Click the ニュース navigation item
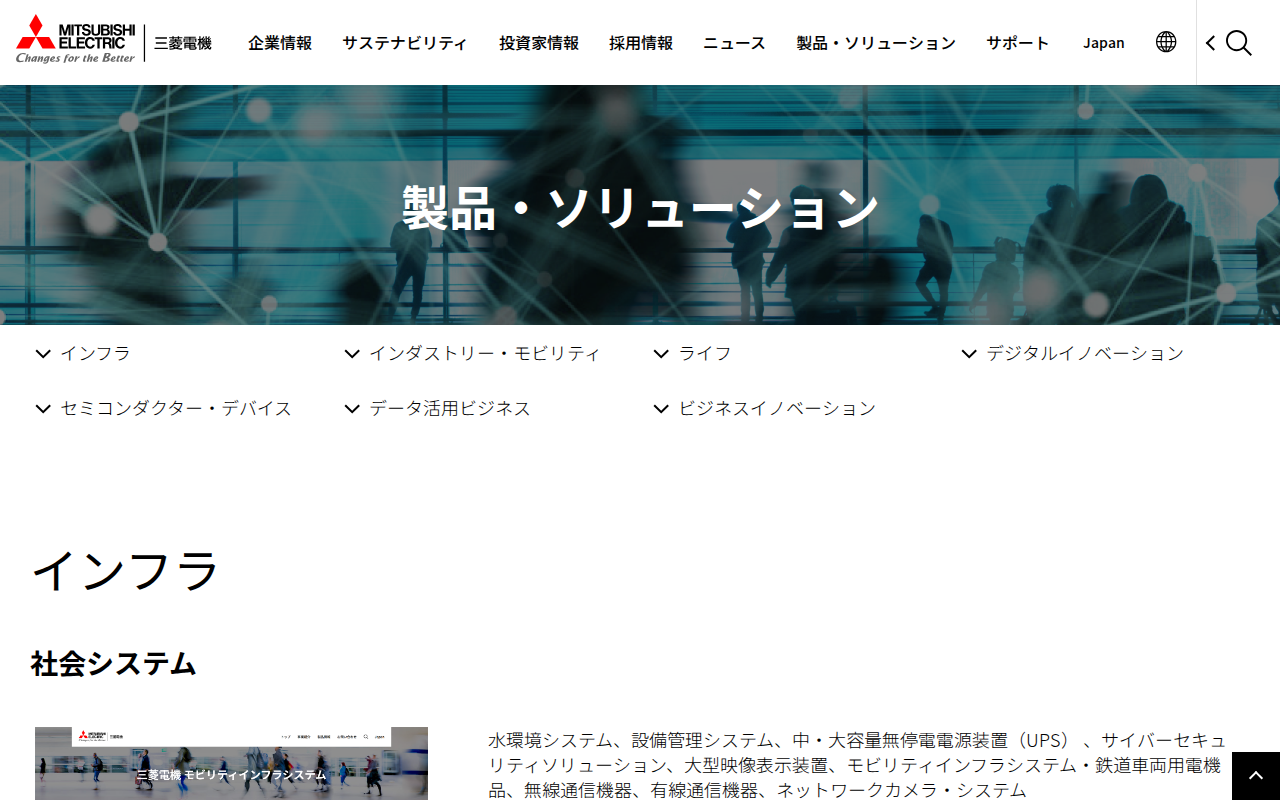The width and height of the screenshot is (1280, 800). (x=733, y=43)
